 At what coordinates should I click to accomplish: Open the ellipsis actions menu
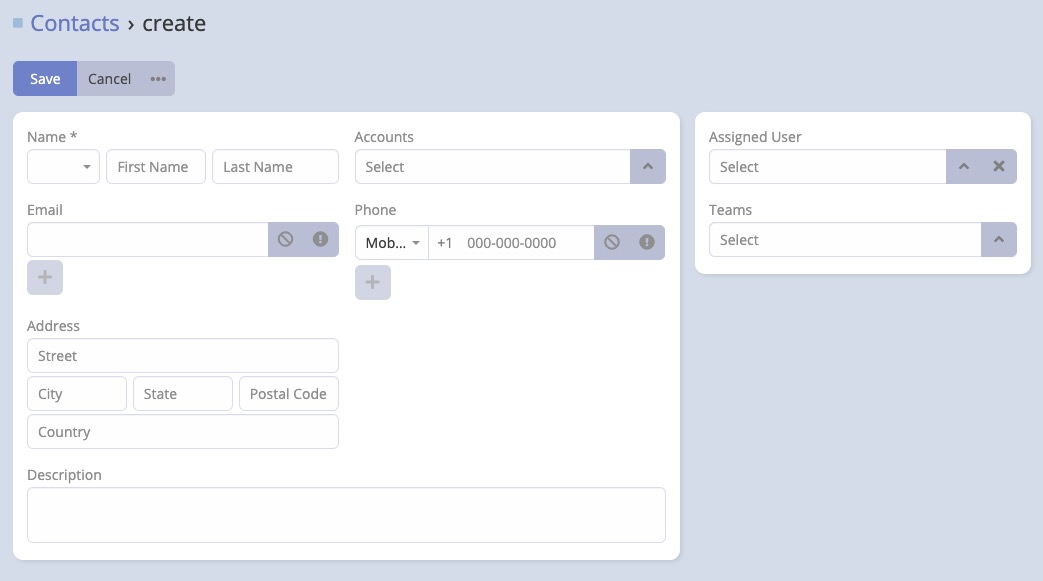158,78
